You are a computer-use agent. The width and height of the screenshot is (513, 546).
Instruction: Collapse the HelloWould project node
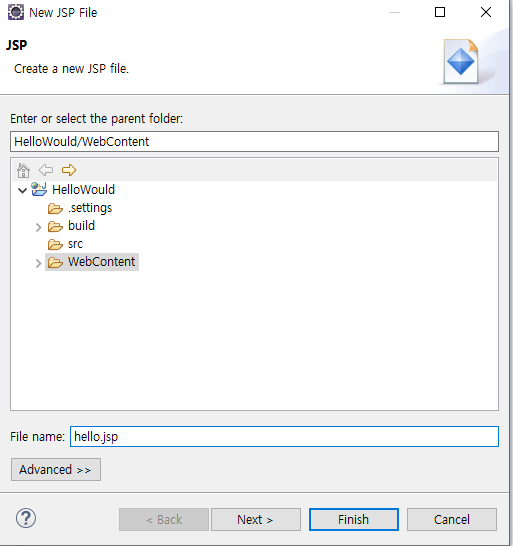22,190
